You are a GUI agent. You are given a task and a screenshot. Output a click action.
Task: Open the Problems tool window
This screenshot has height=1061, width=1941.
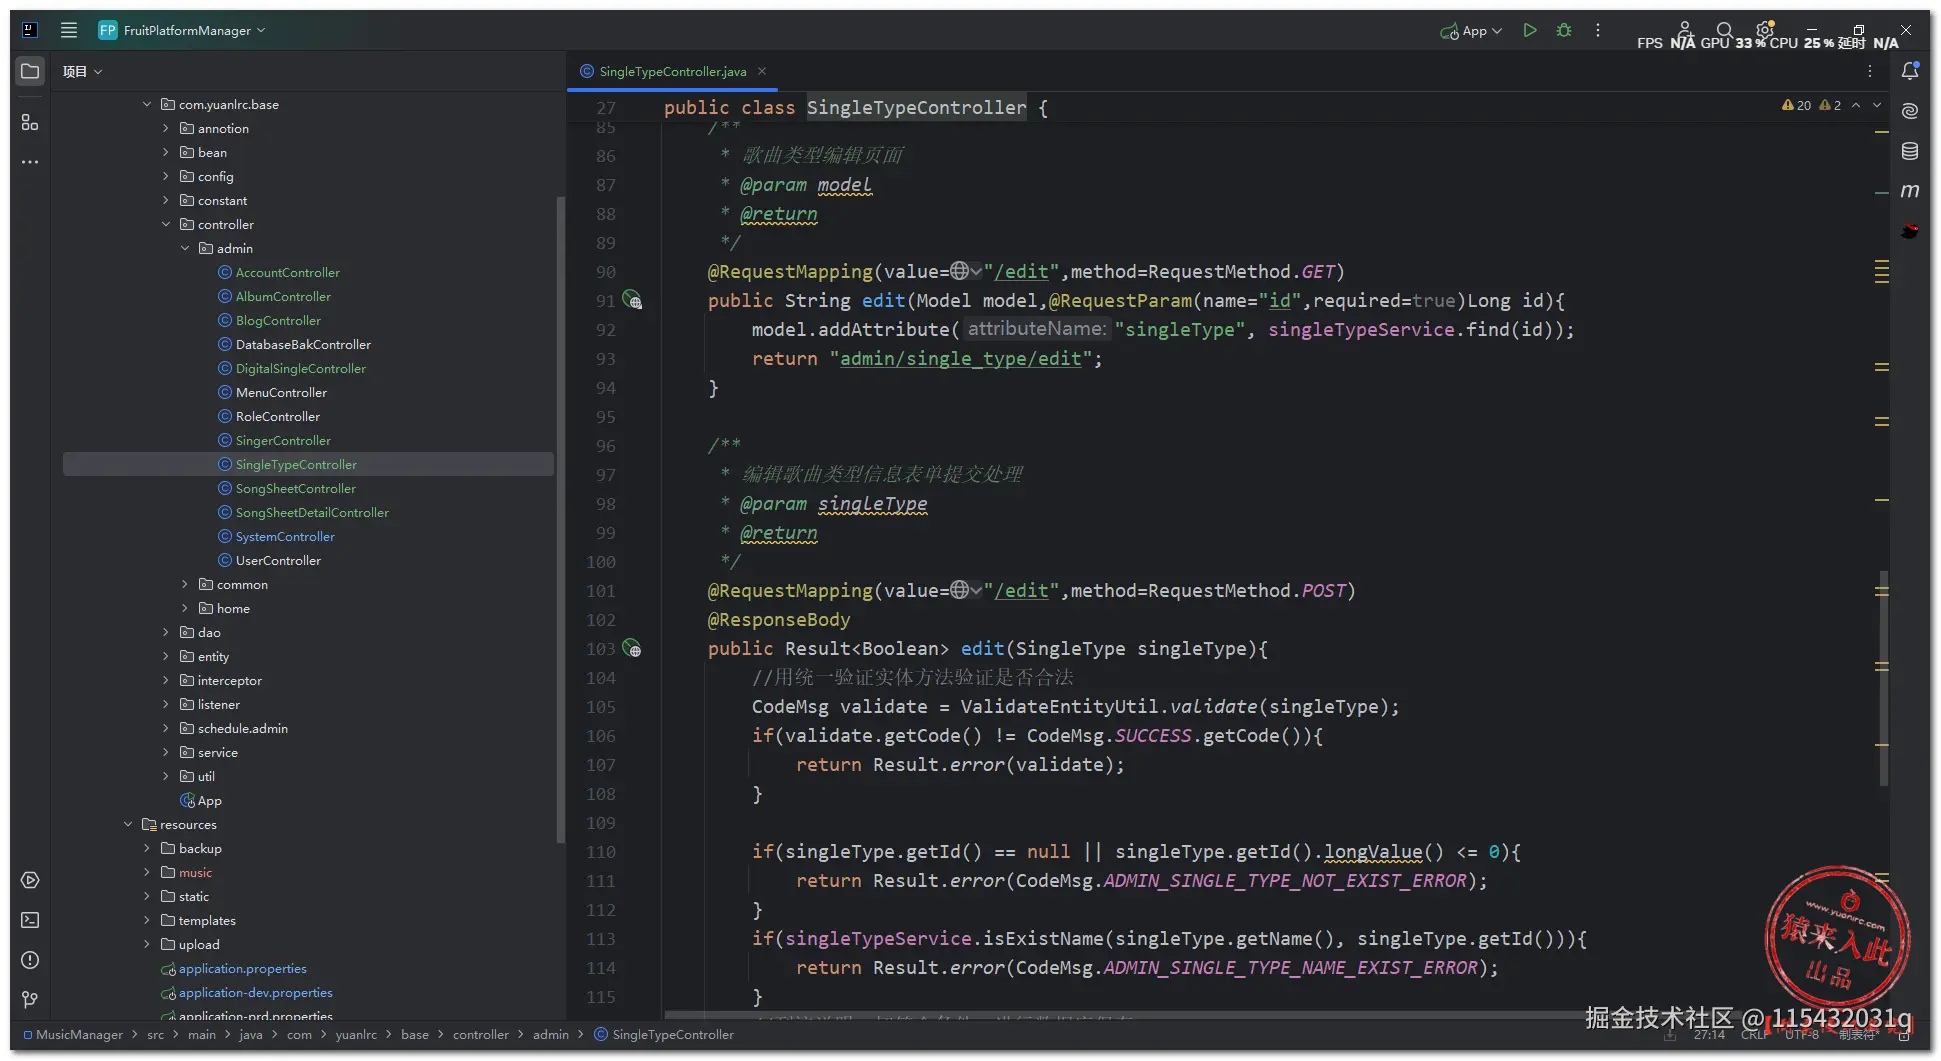(30, 960)
